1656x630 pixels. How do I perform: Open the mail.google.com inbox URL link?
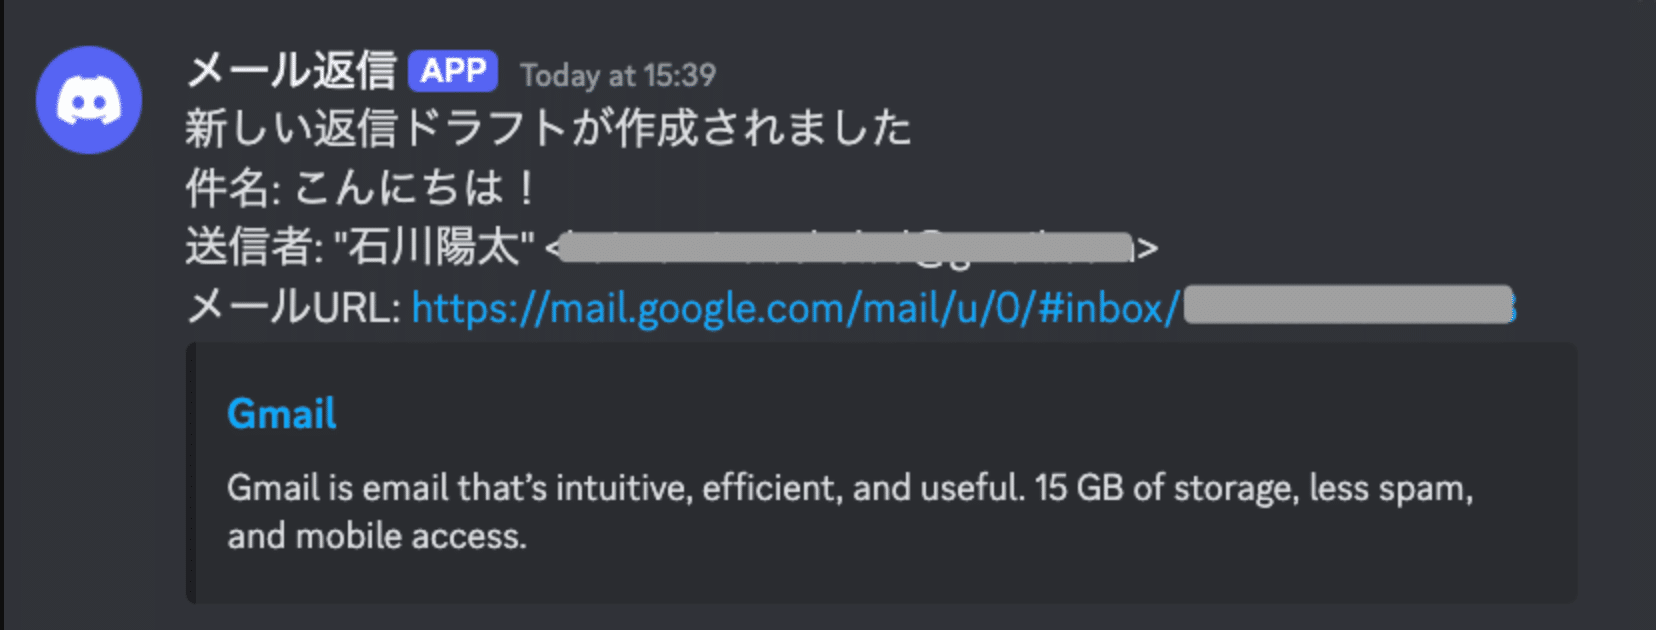pos(795,308)
